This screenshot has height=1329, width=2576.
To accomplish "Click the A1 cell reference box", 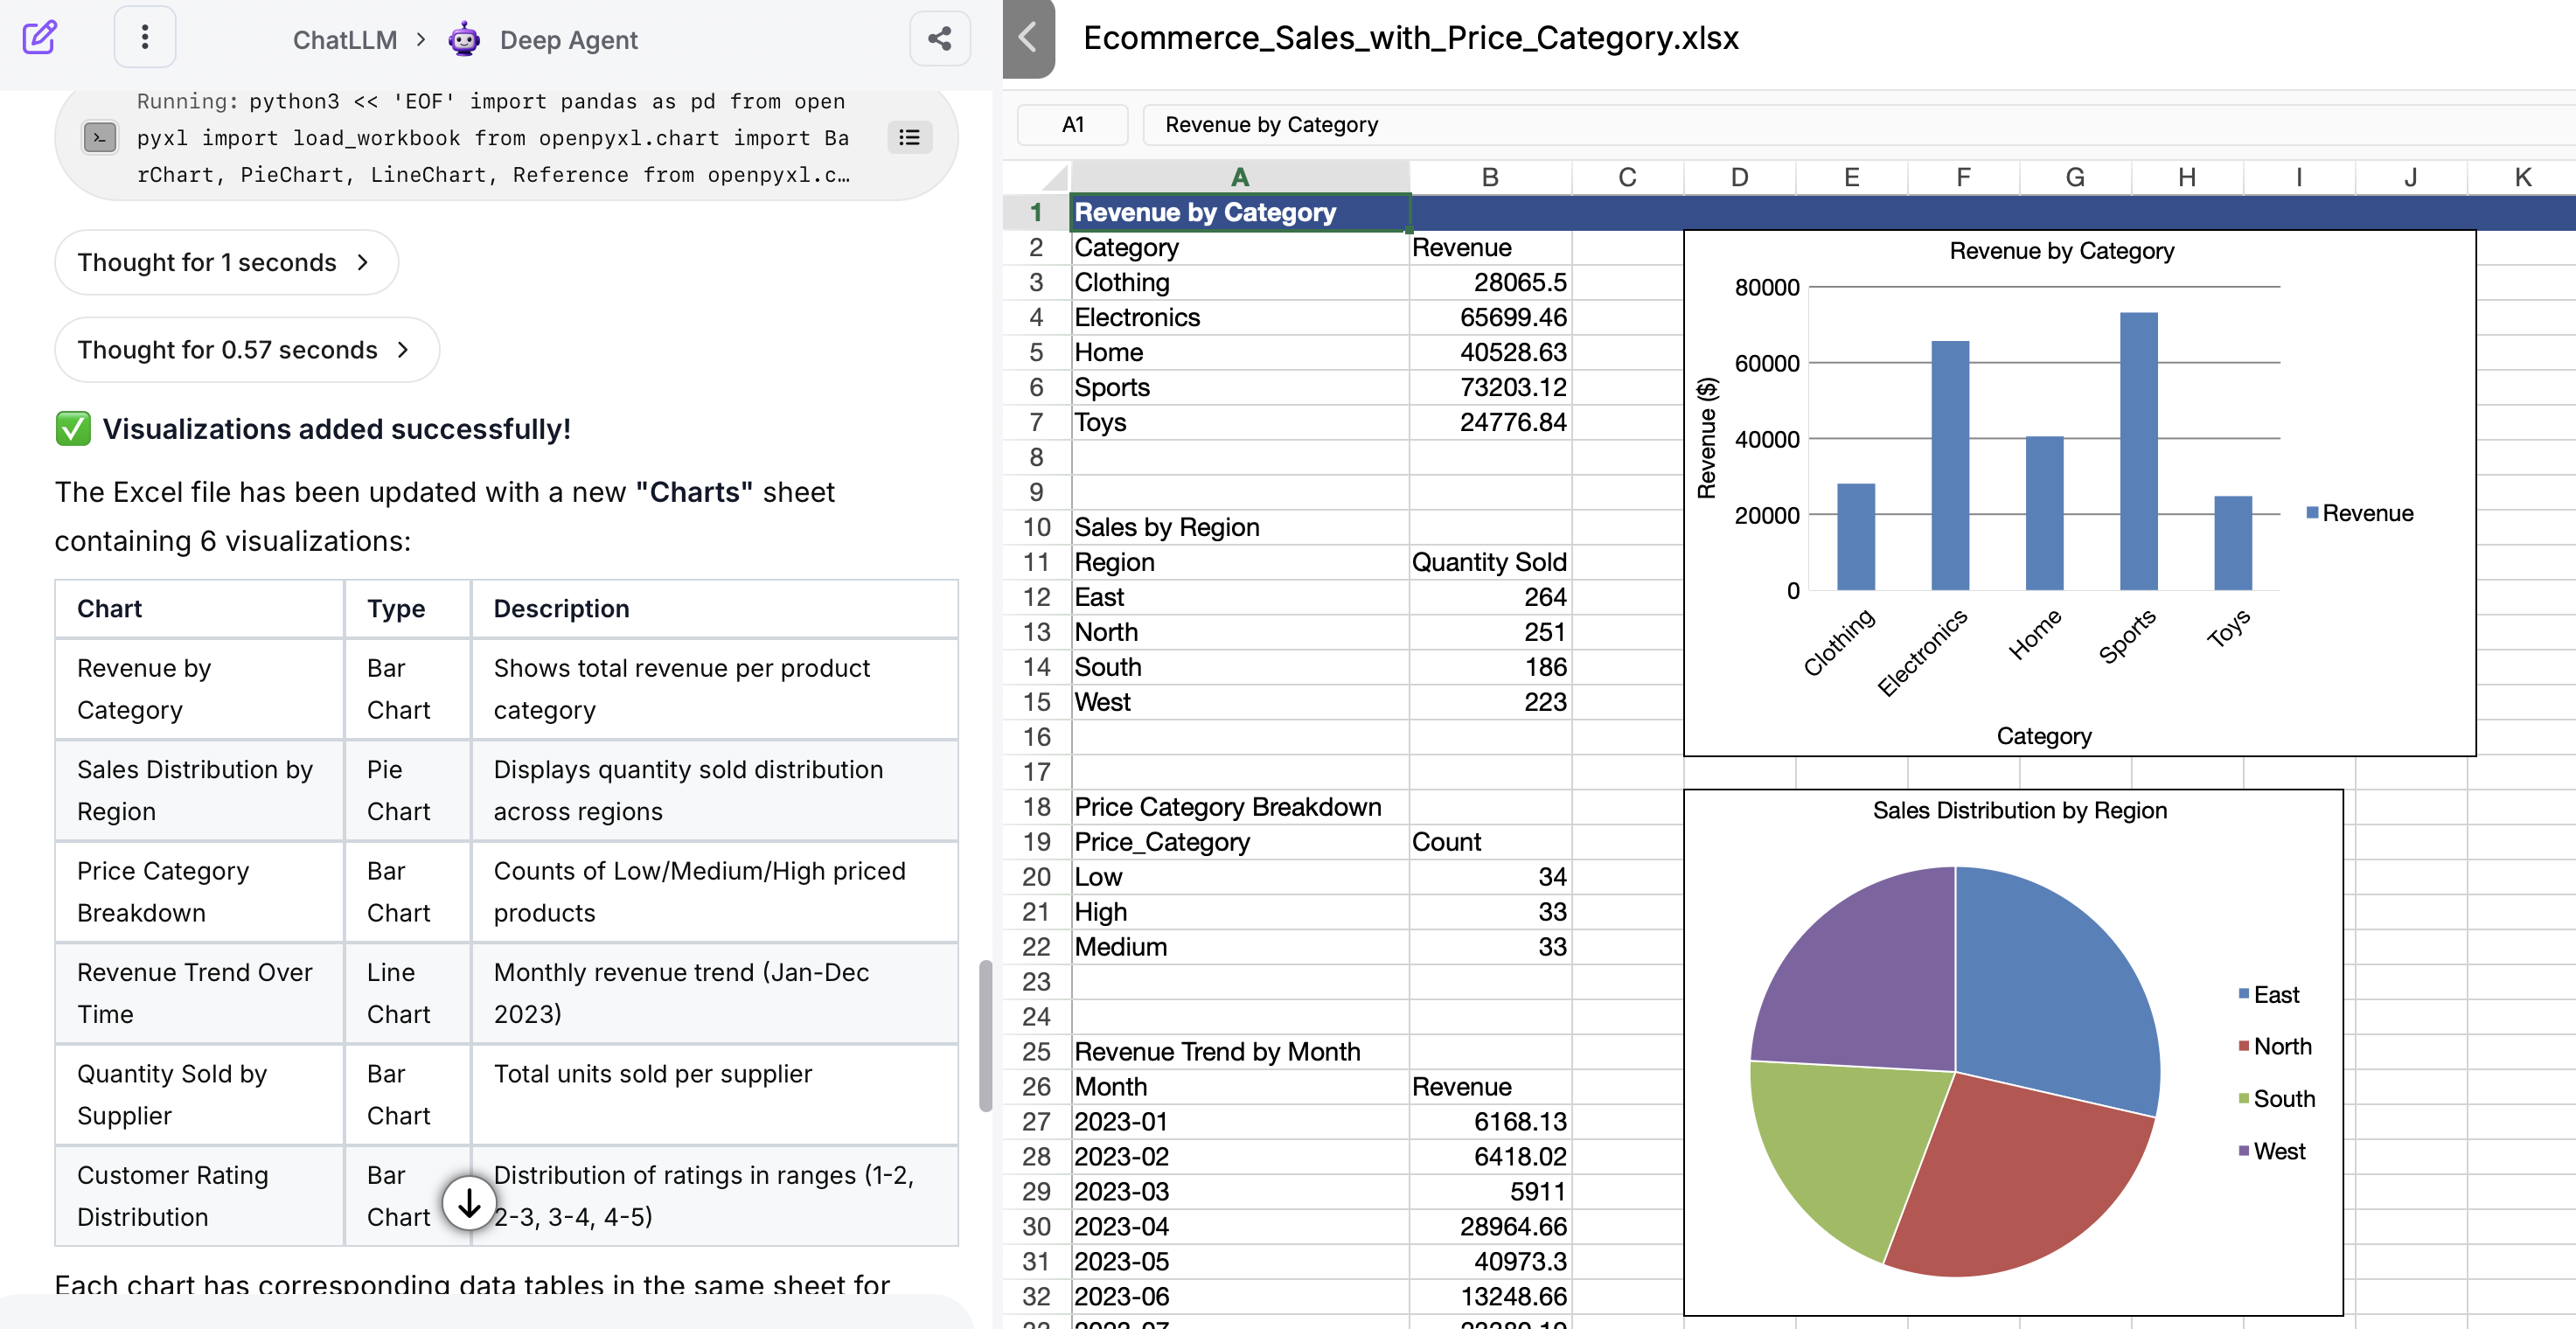I will (1072, 125).
